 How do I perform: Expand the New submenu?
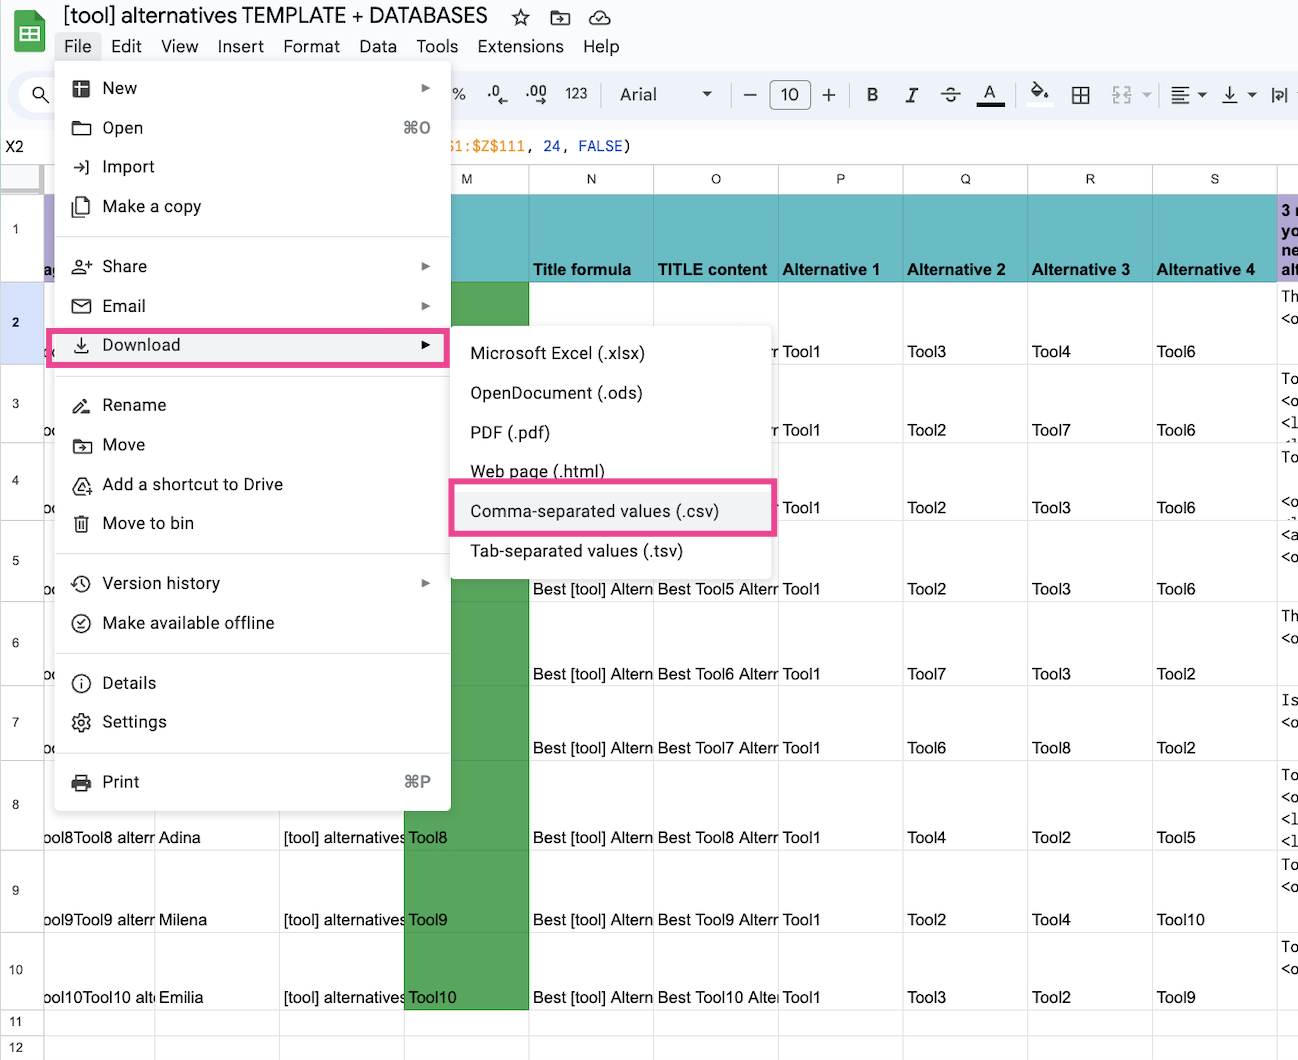click(x=252, y=88)
